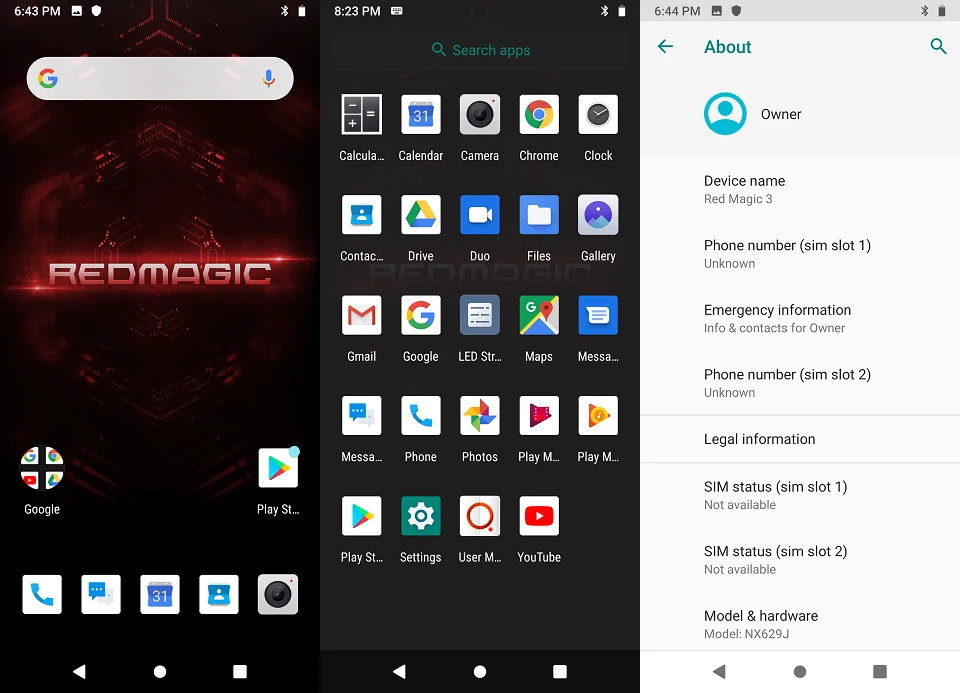Open Camera from the home dock
Screen dimensions: 960x693
278,594
